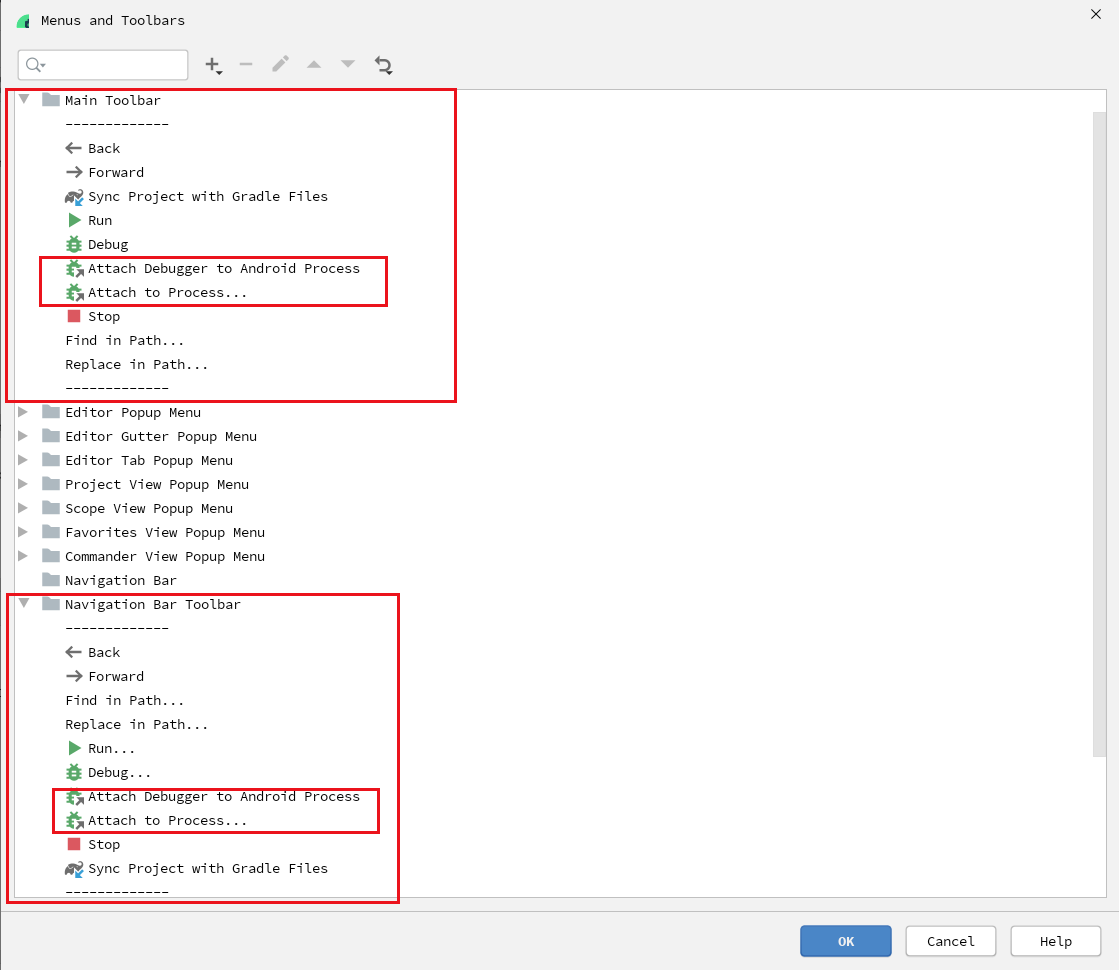The width and height of the screenshot is (1119, 970).
Task: Click the OK button
Action: (845, 941)
